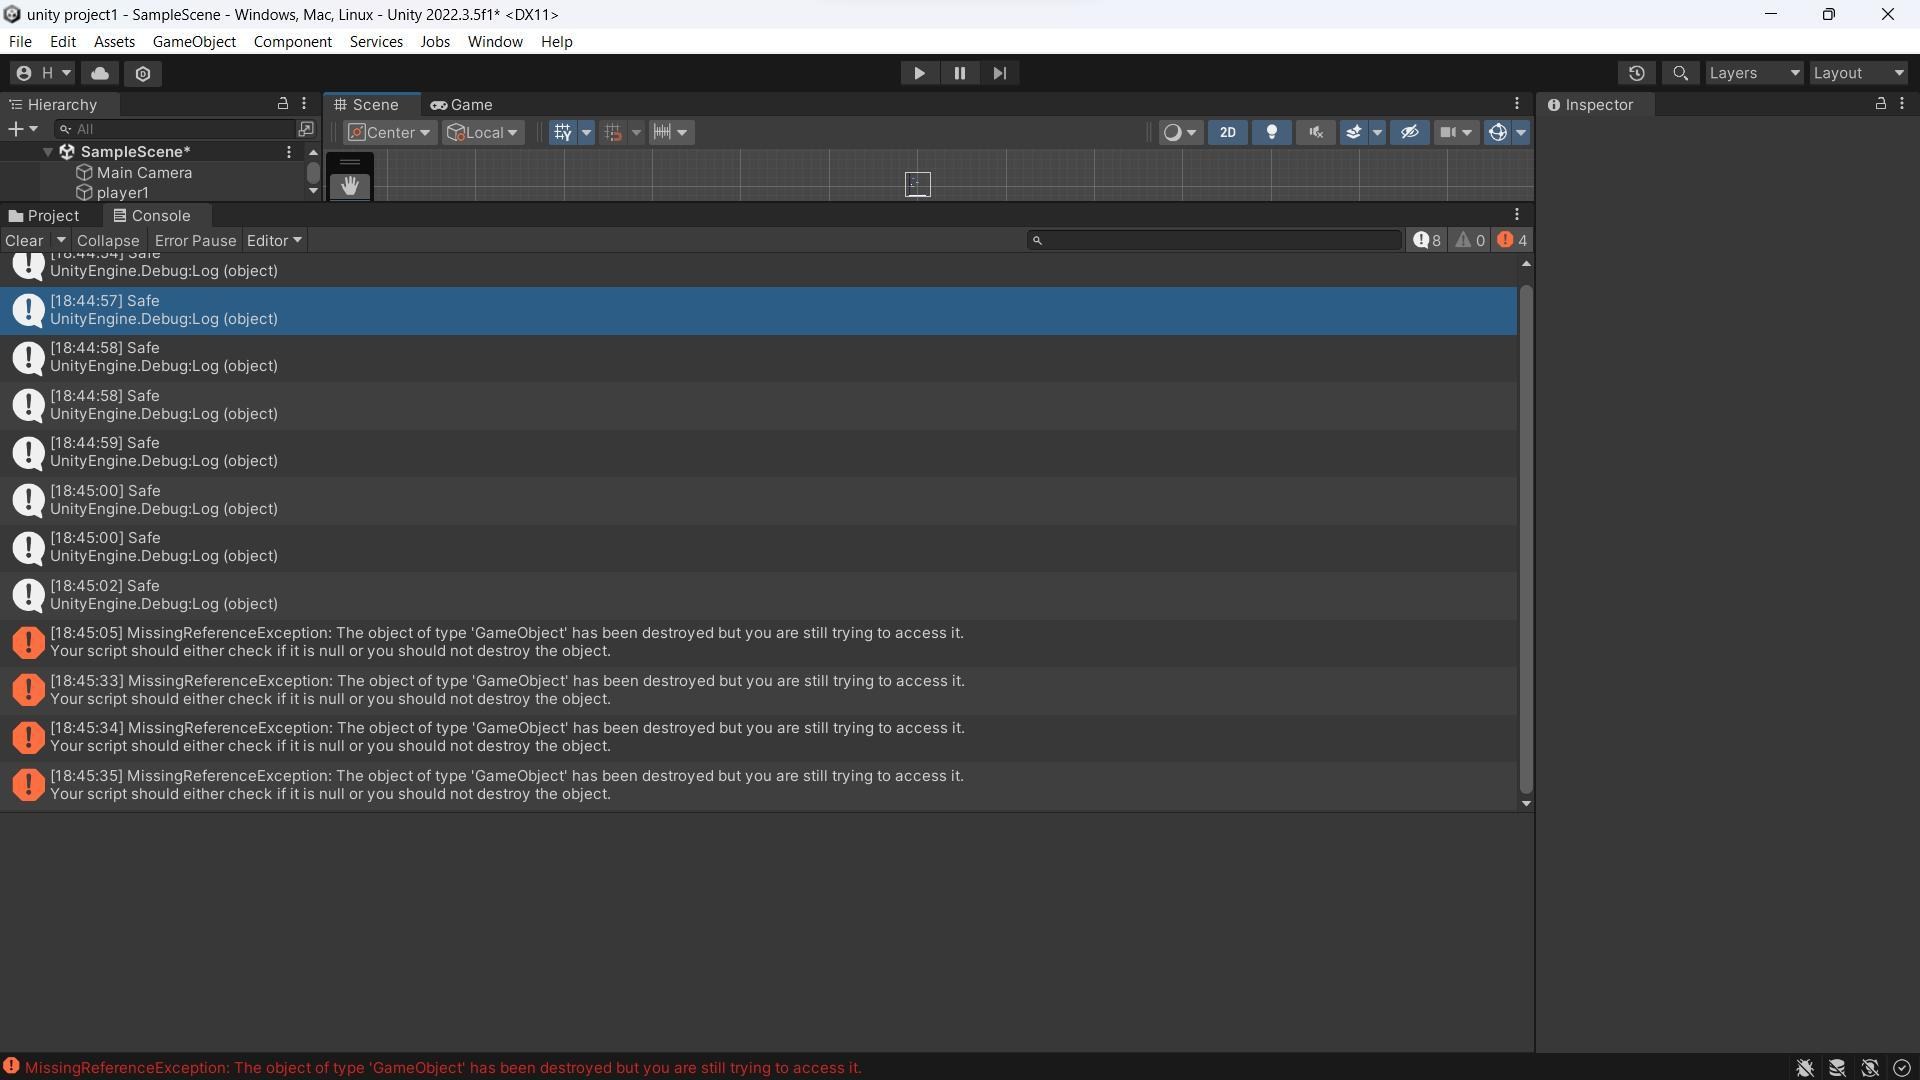Toggle scene lighting in the Scene view toolbar

click(1271, 132)
